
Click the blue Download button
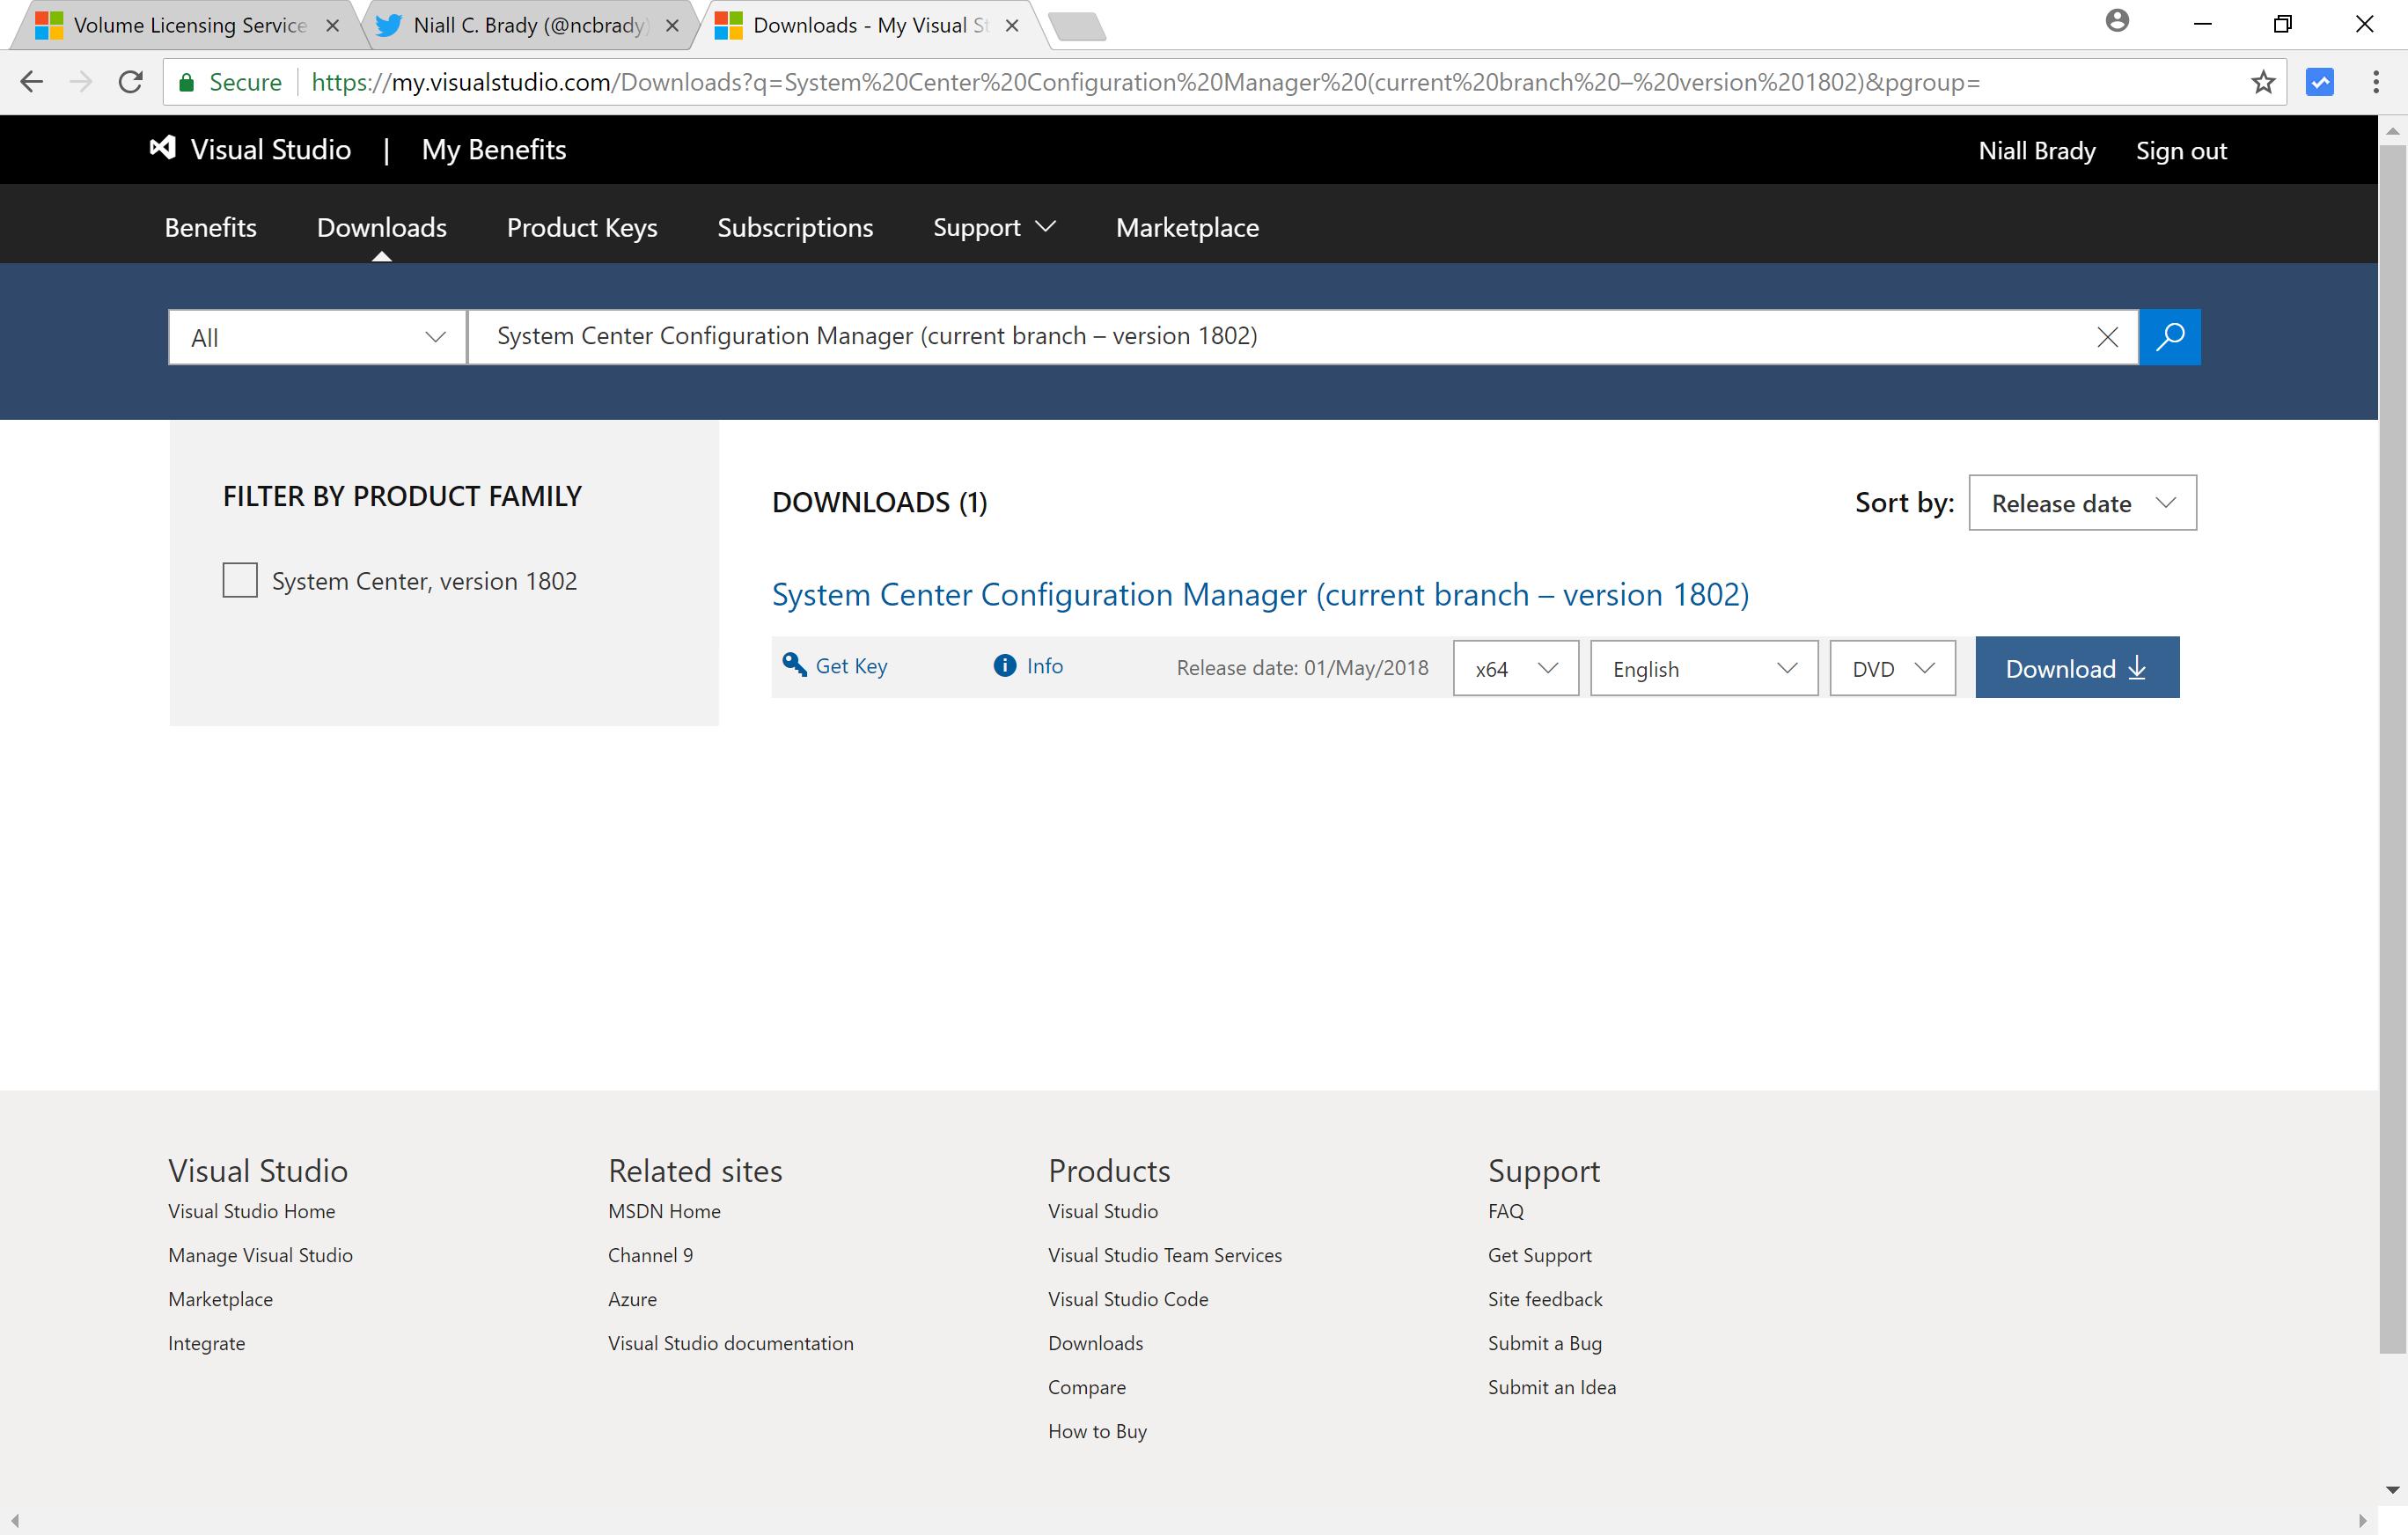pyautogui.click(x=2077, y=667)
